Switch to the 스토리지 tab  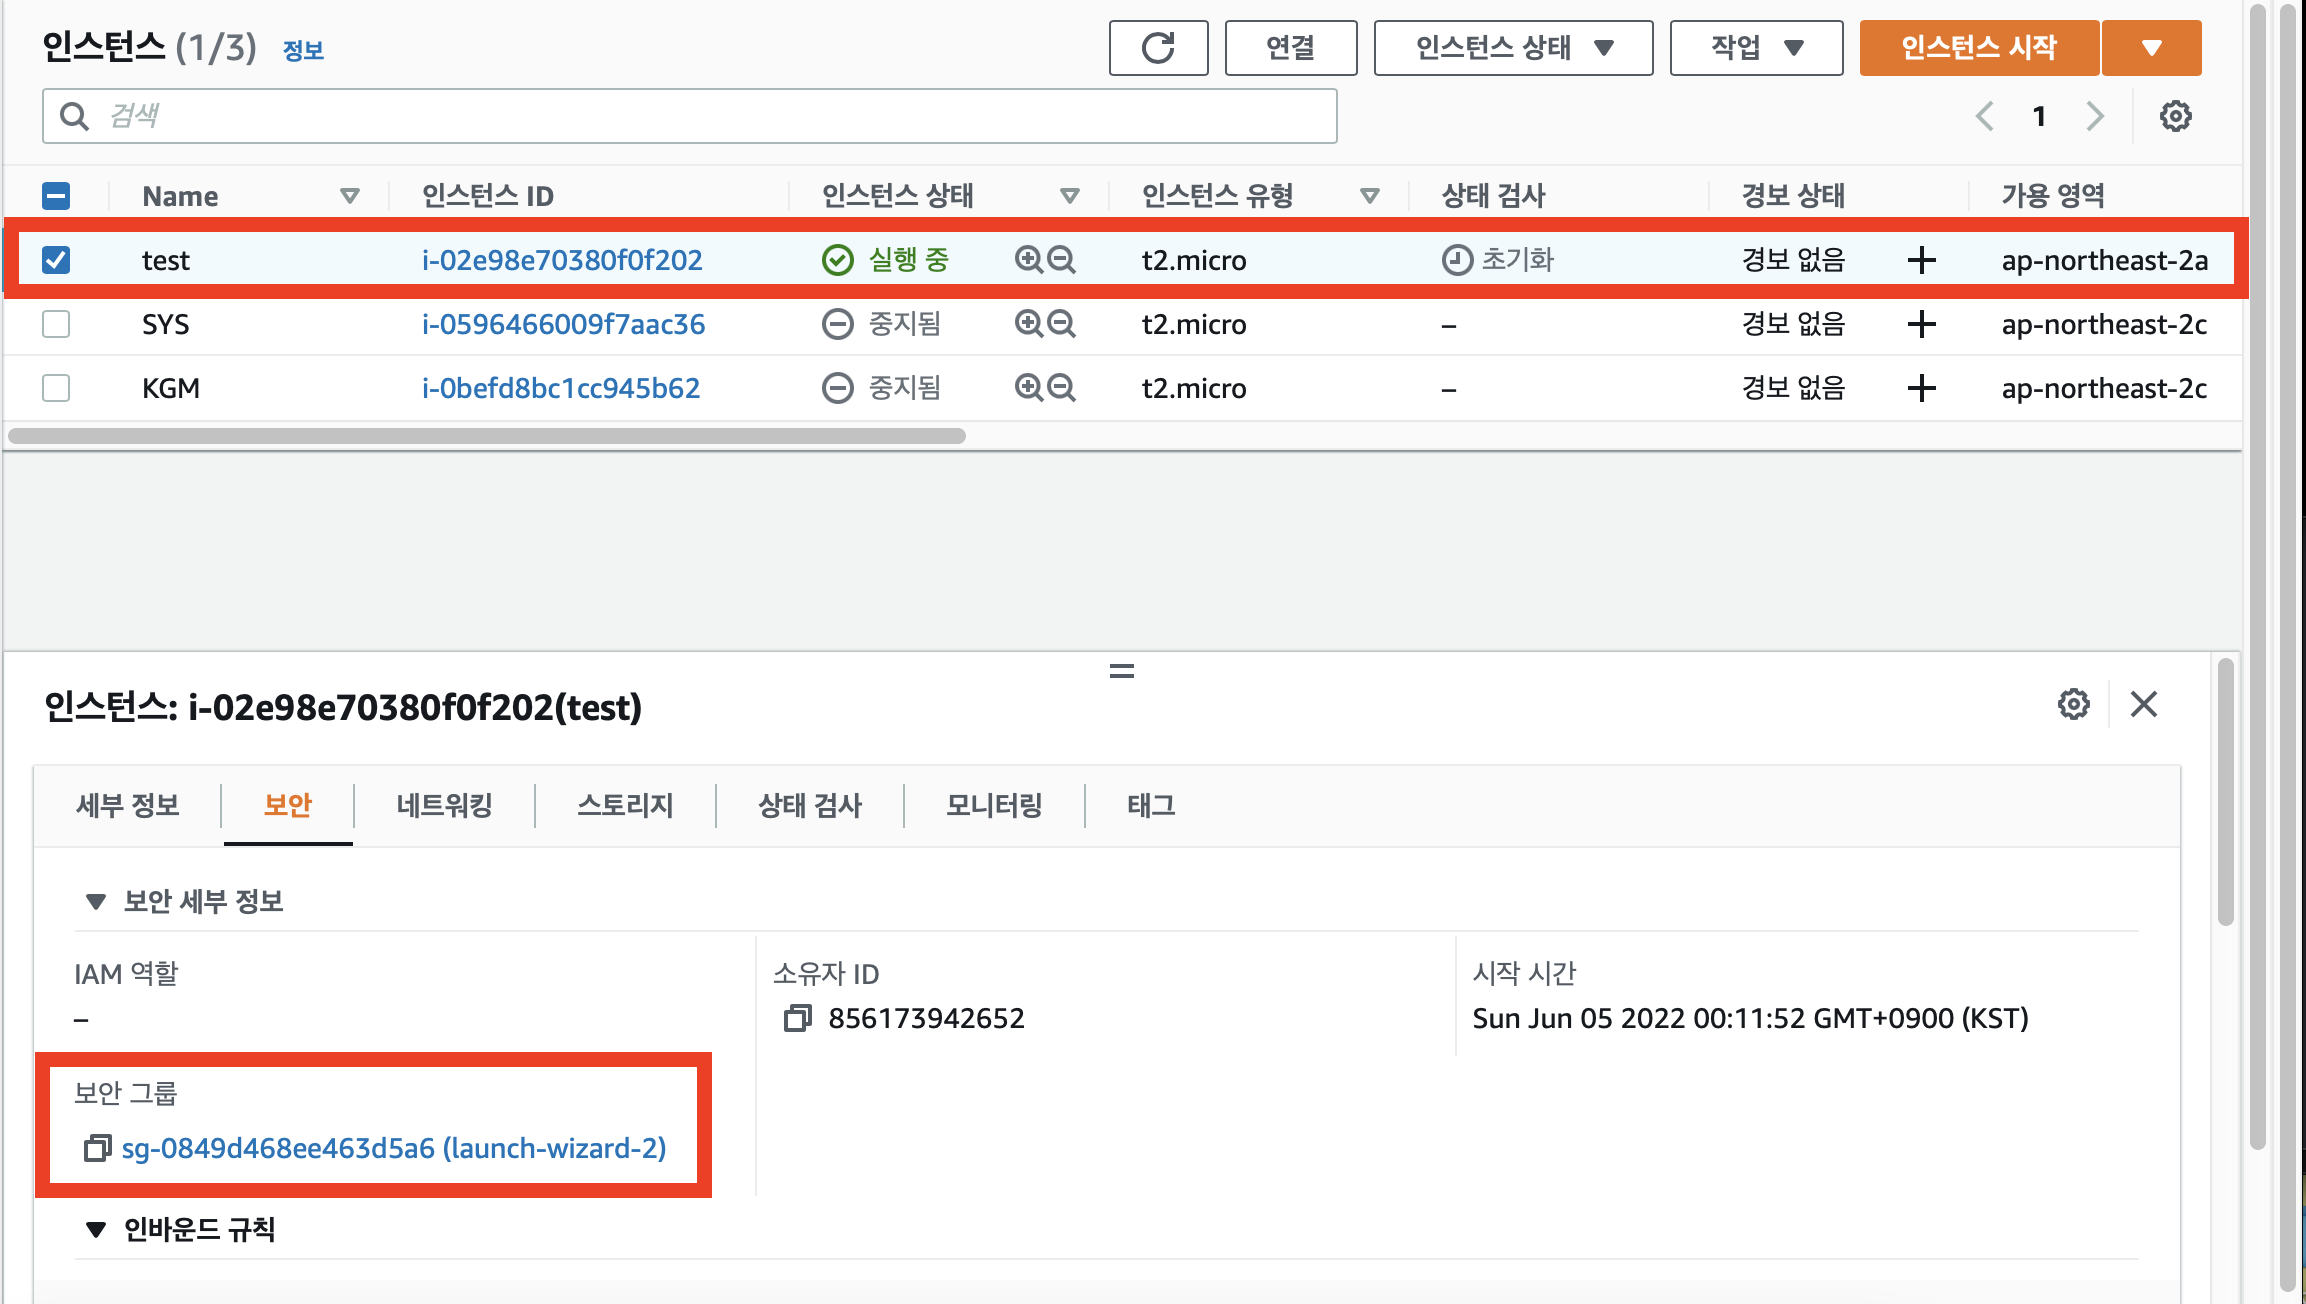(625, 805)
